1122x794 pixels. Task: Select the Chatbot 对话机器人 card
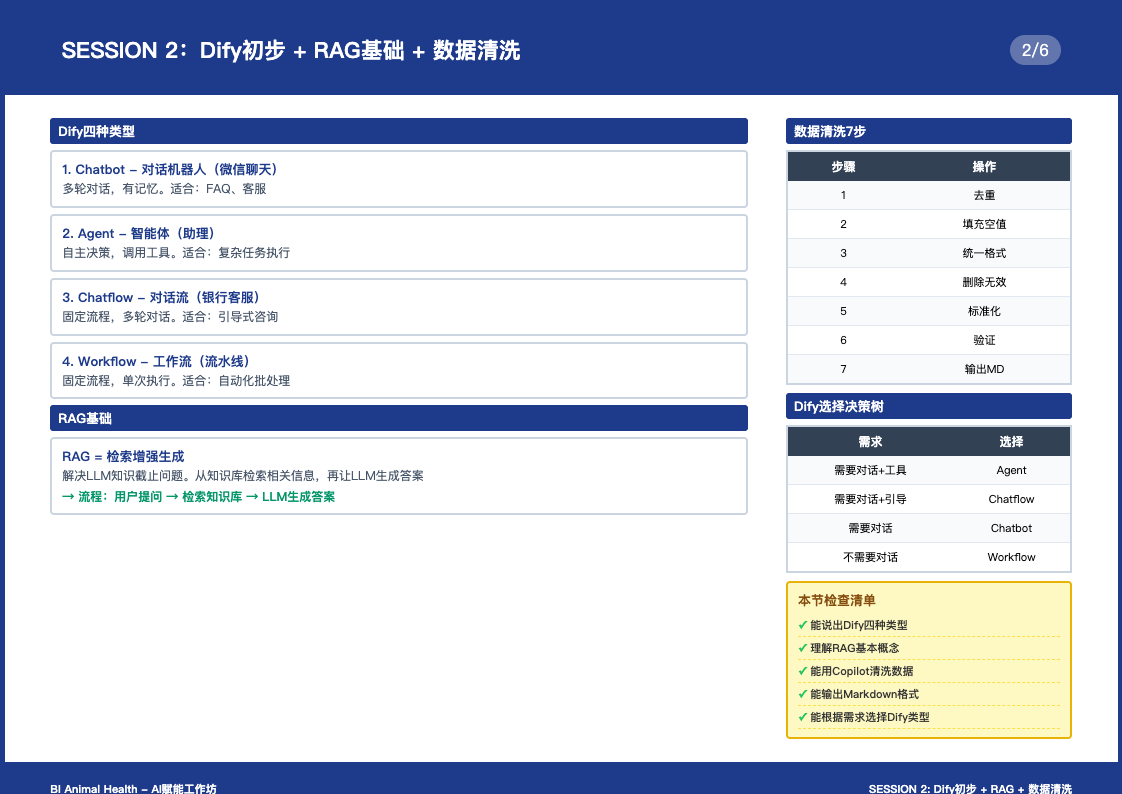(398, 179)
